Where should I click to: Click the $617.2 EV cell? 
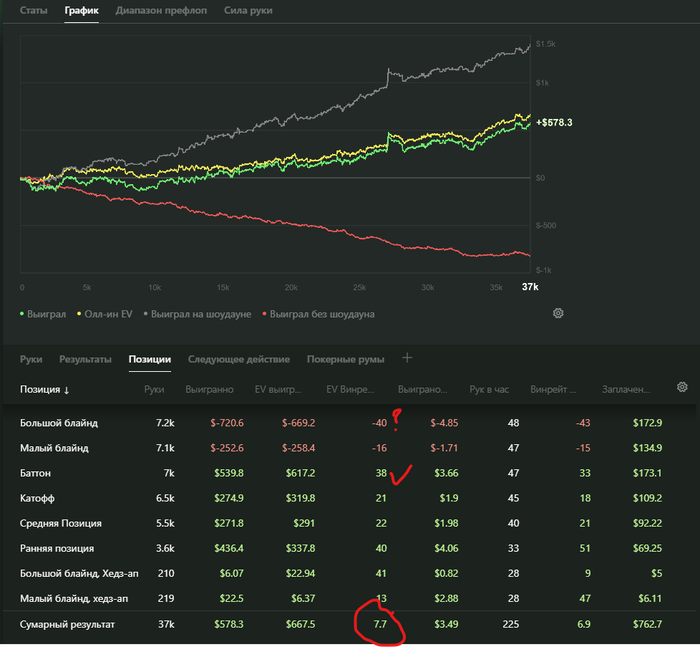point(300,473)
